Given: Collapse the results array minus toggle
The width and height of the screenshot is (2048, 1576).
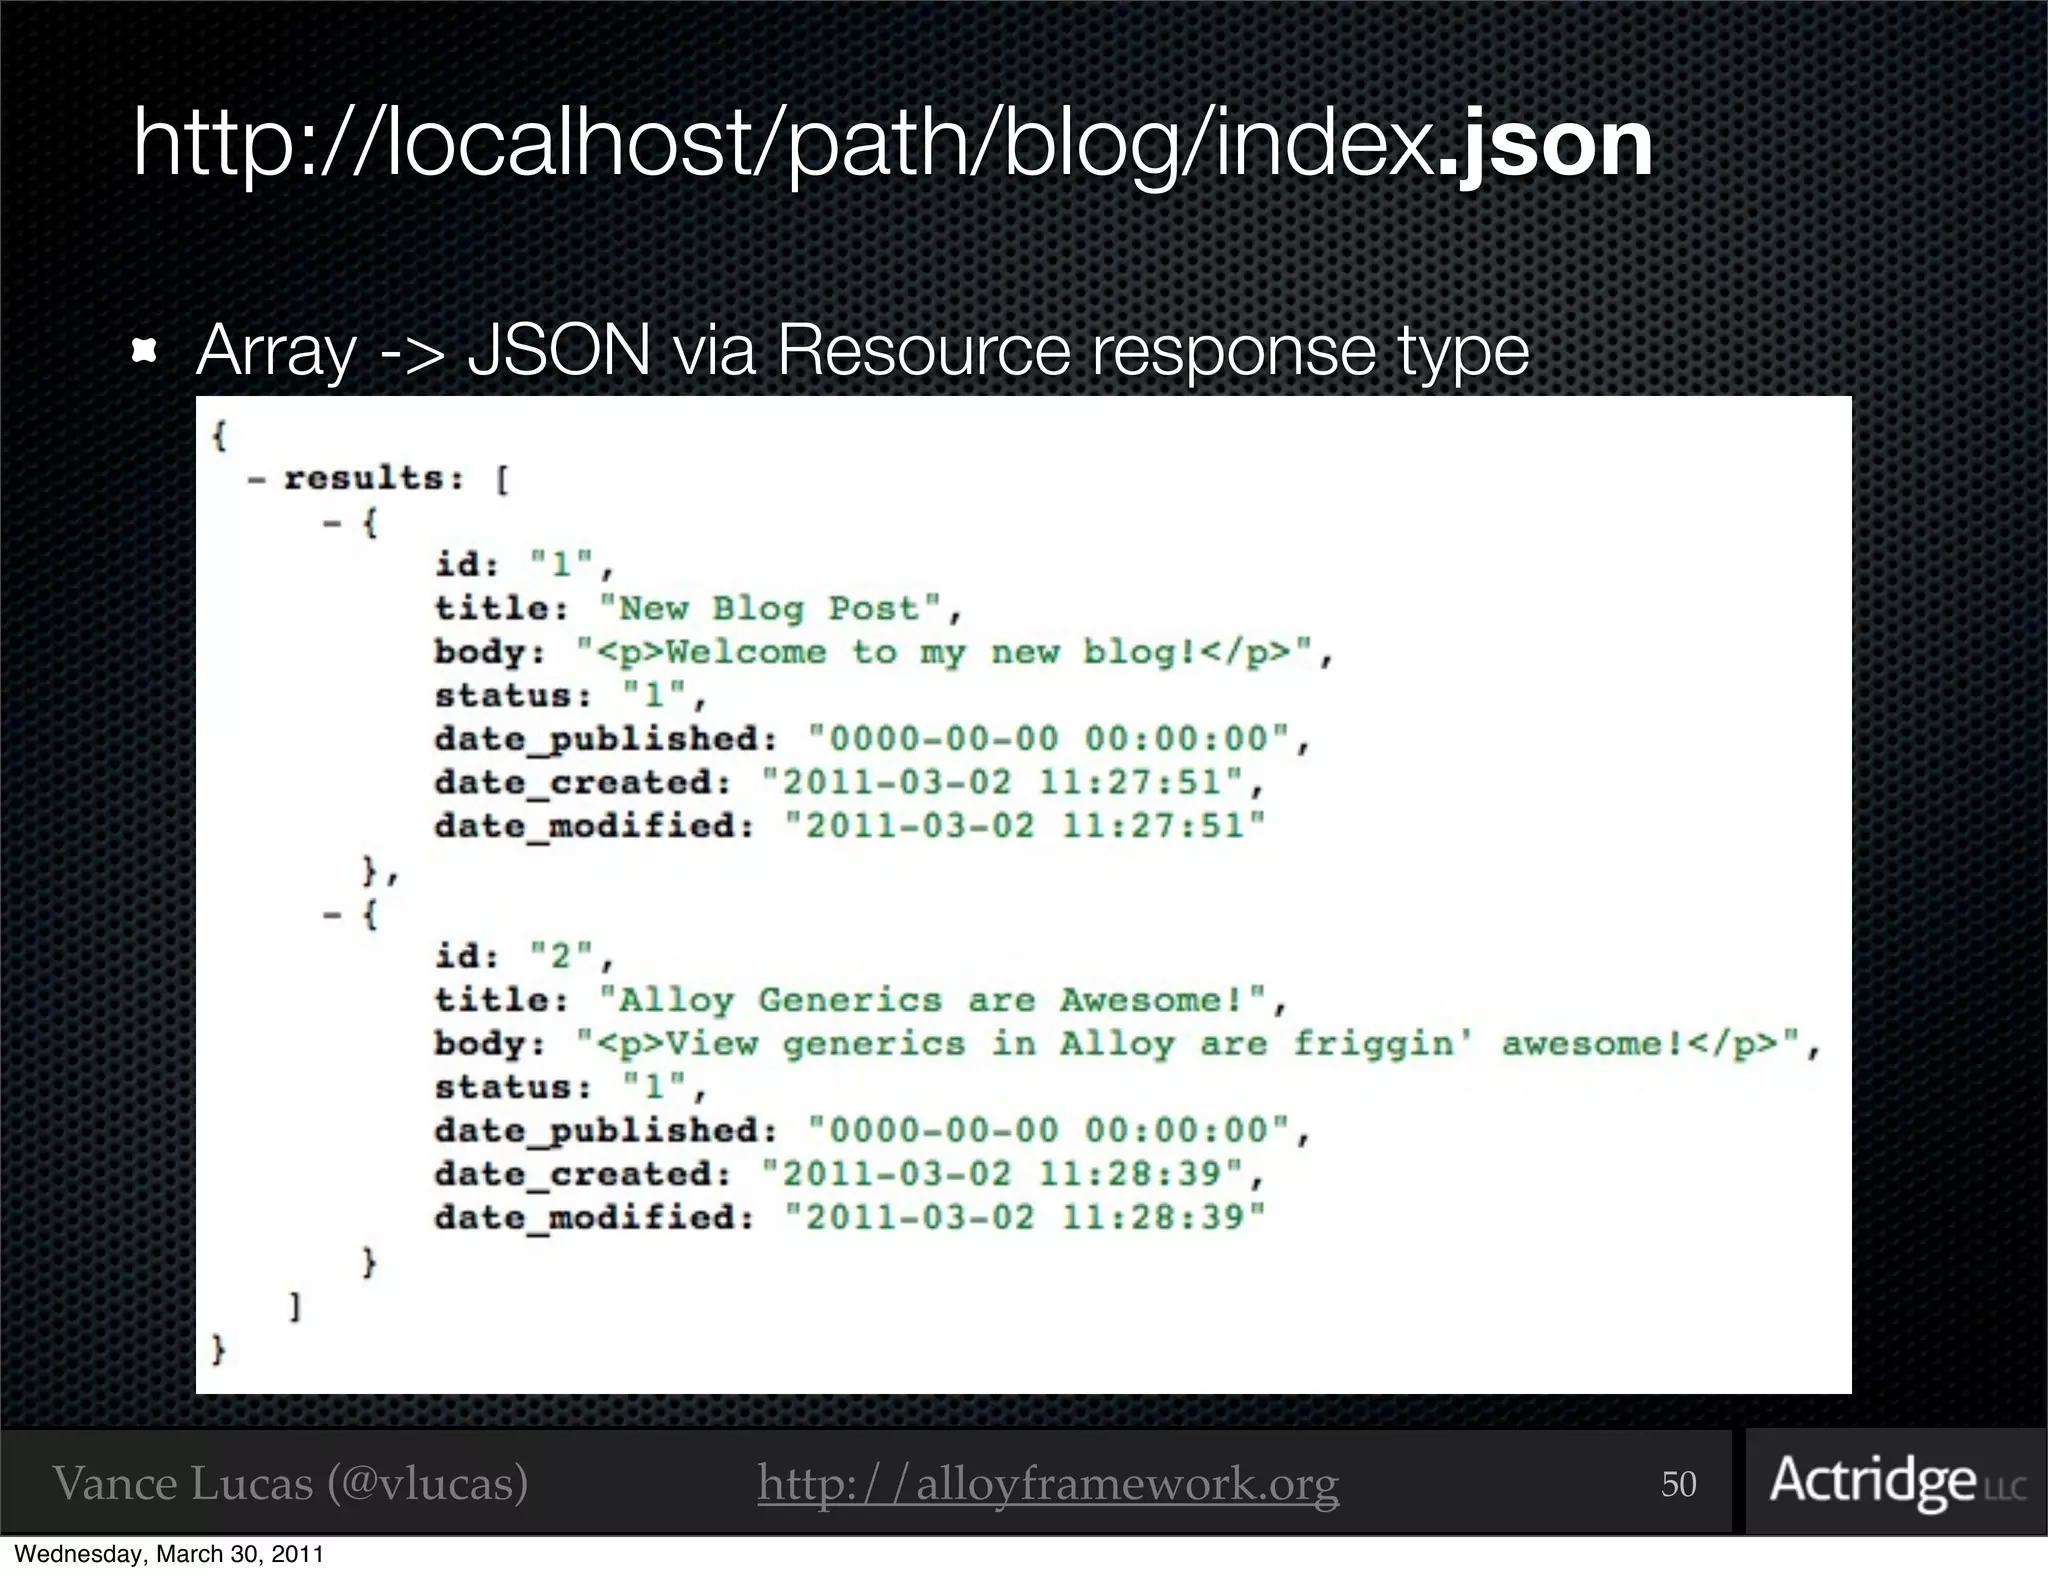Looking at the screenshot, I should point(257,480).
